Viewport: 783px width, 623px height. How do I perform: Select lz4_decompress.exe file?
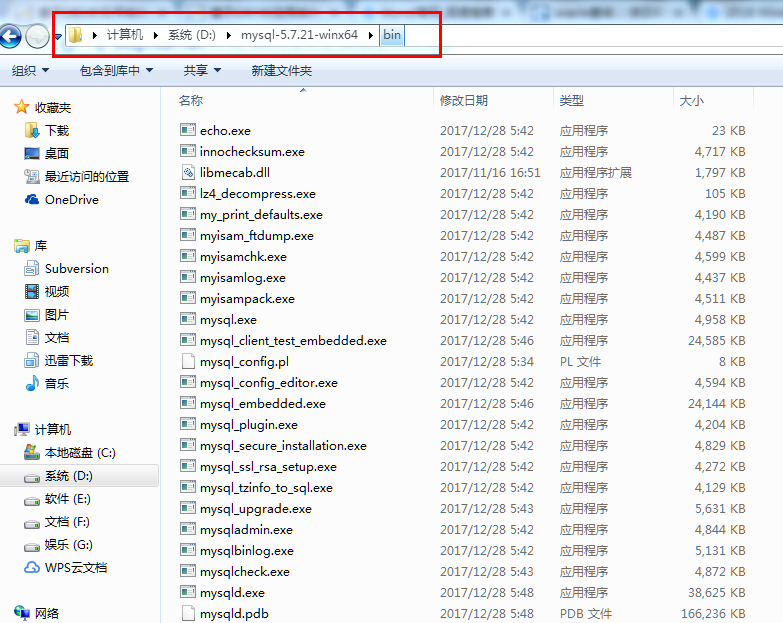pos(258,193)
